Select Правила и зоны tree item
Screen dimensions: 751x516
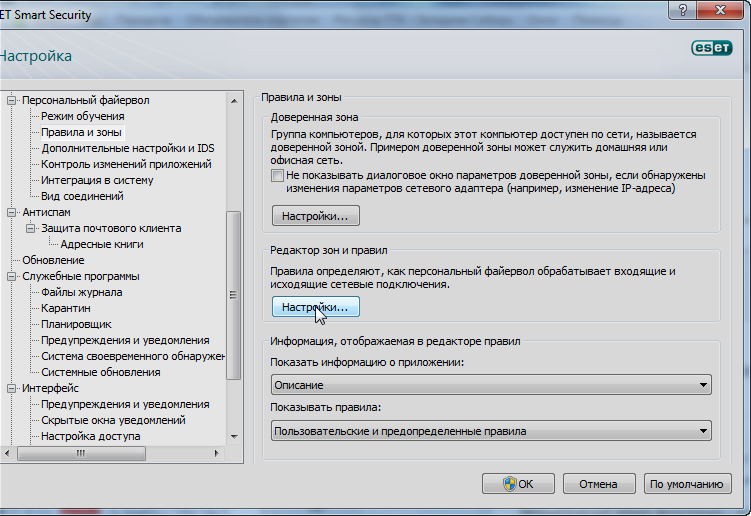(81, 132)
